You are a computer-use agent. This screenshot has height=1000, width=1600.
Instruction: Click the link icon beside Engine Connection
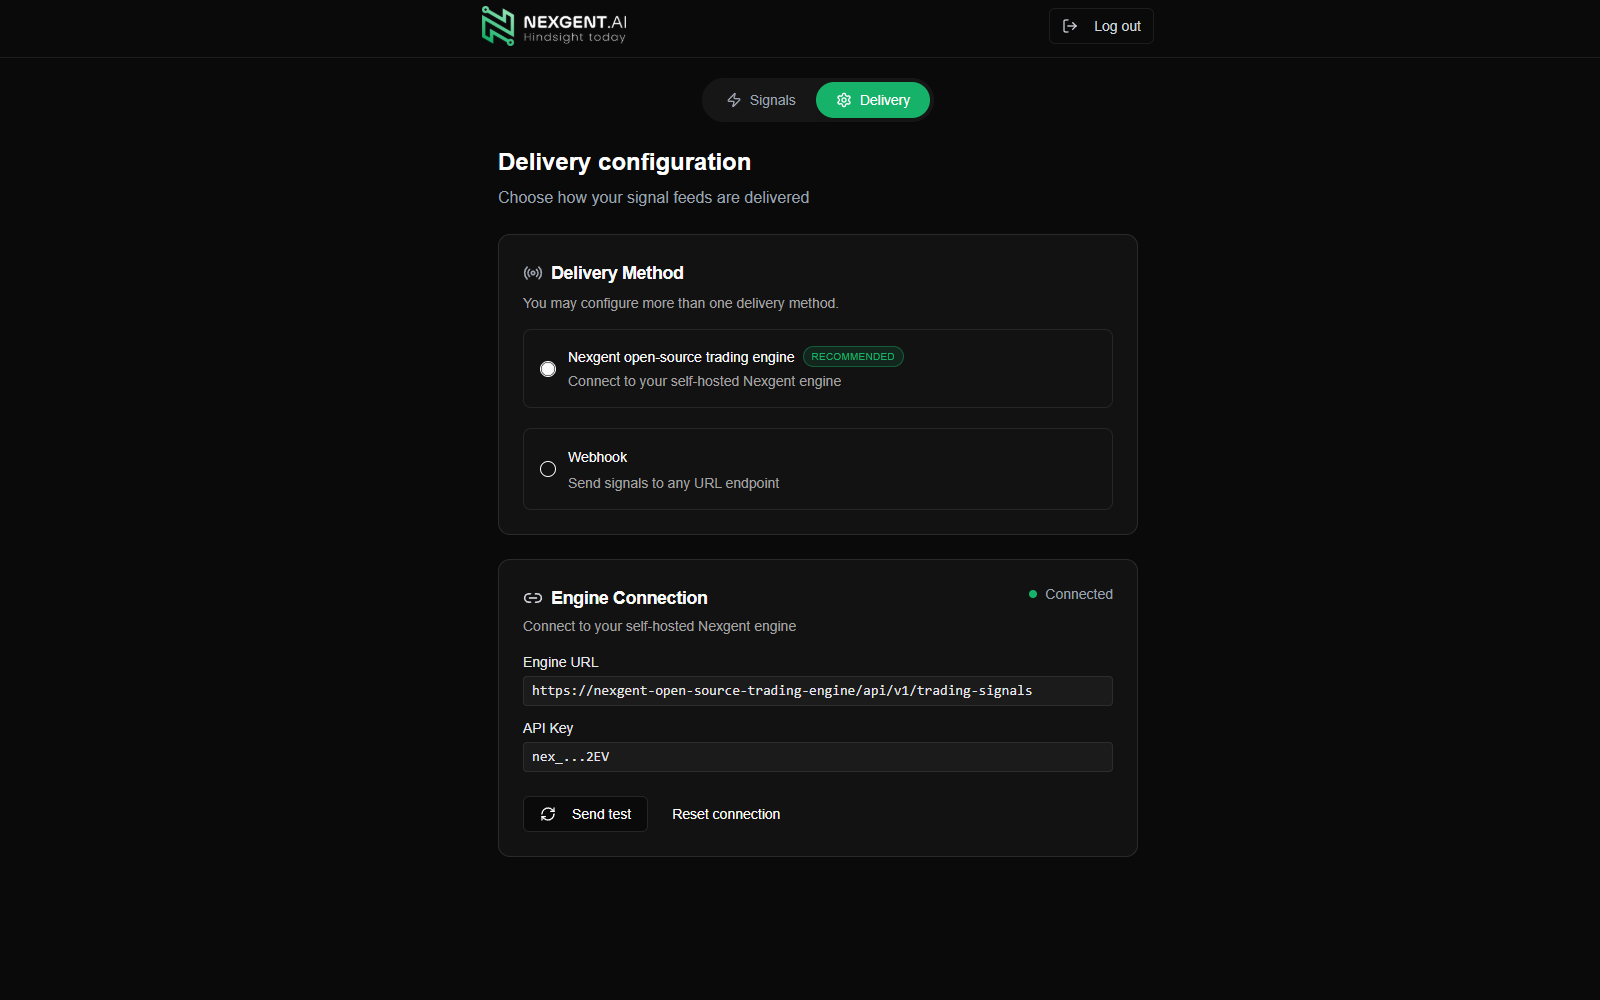(533, 598)
